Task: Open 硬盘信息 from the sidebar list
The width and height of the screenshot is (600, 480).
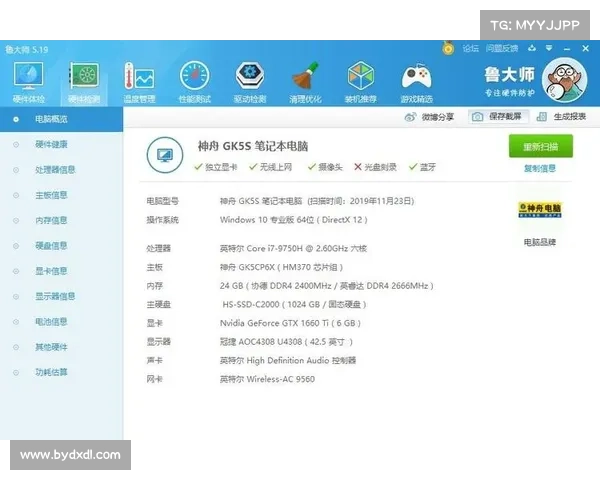Action: (51, 246)
